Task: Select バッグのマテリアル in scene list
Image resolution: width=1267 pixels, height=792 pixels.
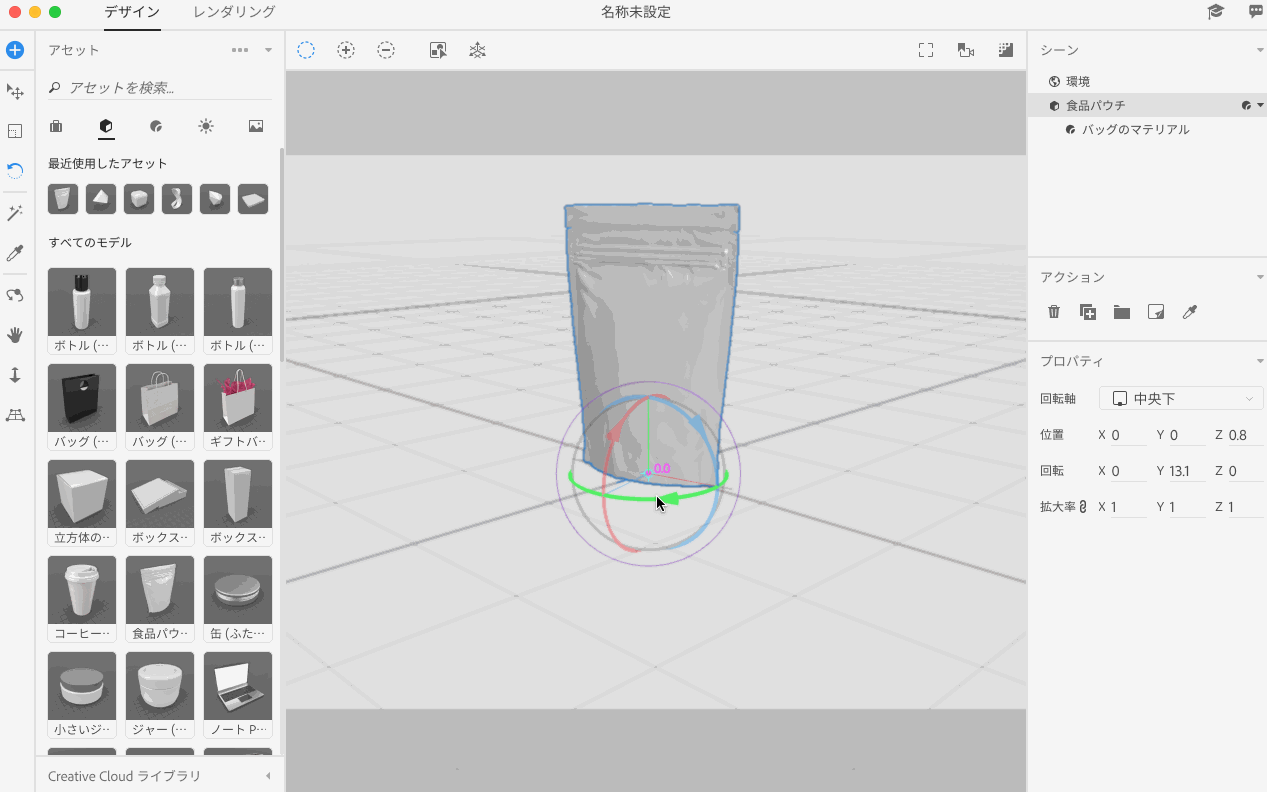Action: (x=1135, y=130)
